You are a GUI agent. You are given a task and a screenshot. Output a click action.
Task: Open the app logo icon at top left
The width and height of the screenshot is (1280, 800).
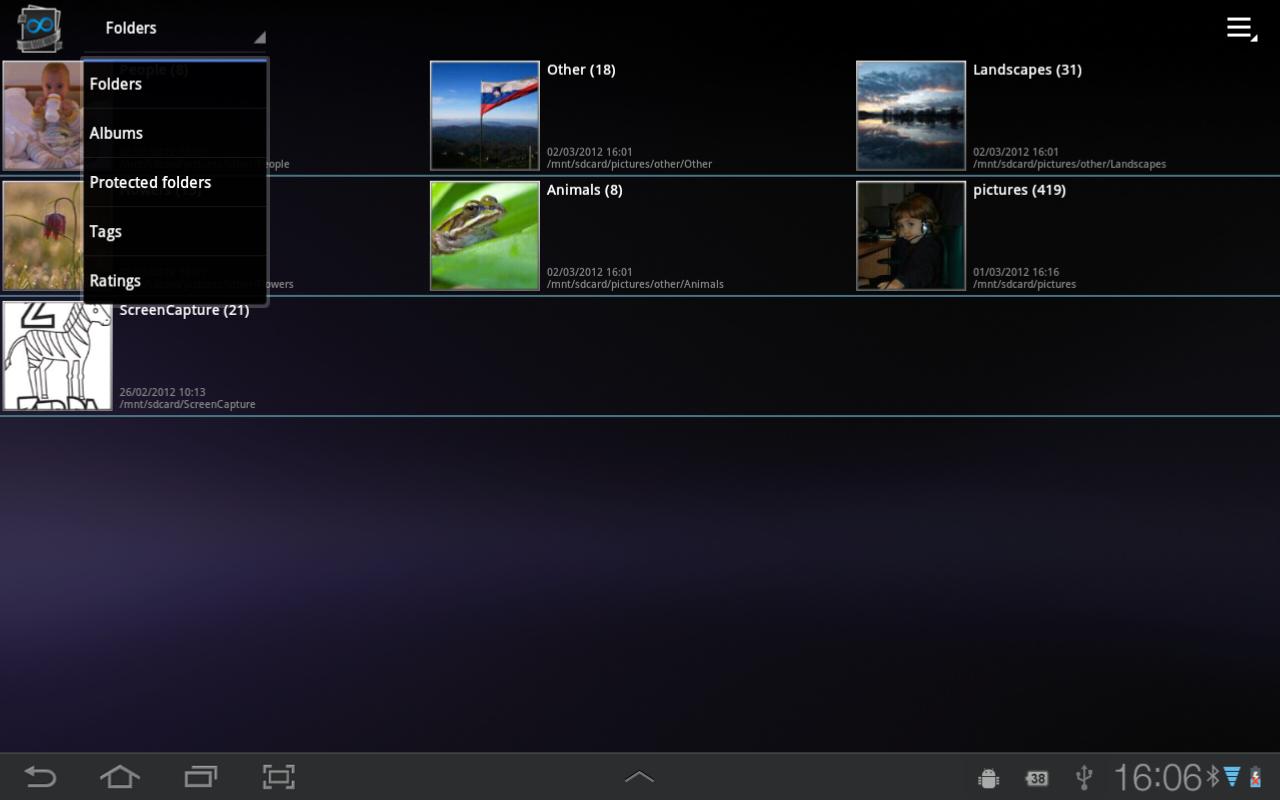tap(39, 28)
